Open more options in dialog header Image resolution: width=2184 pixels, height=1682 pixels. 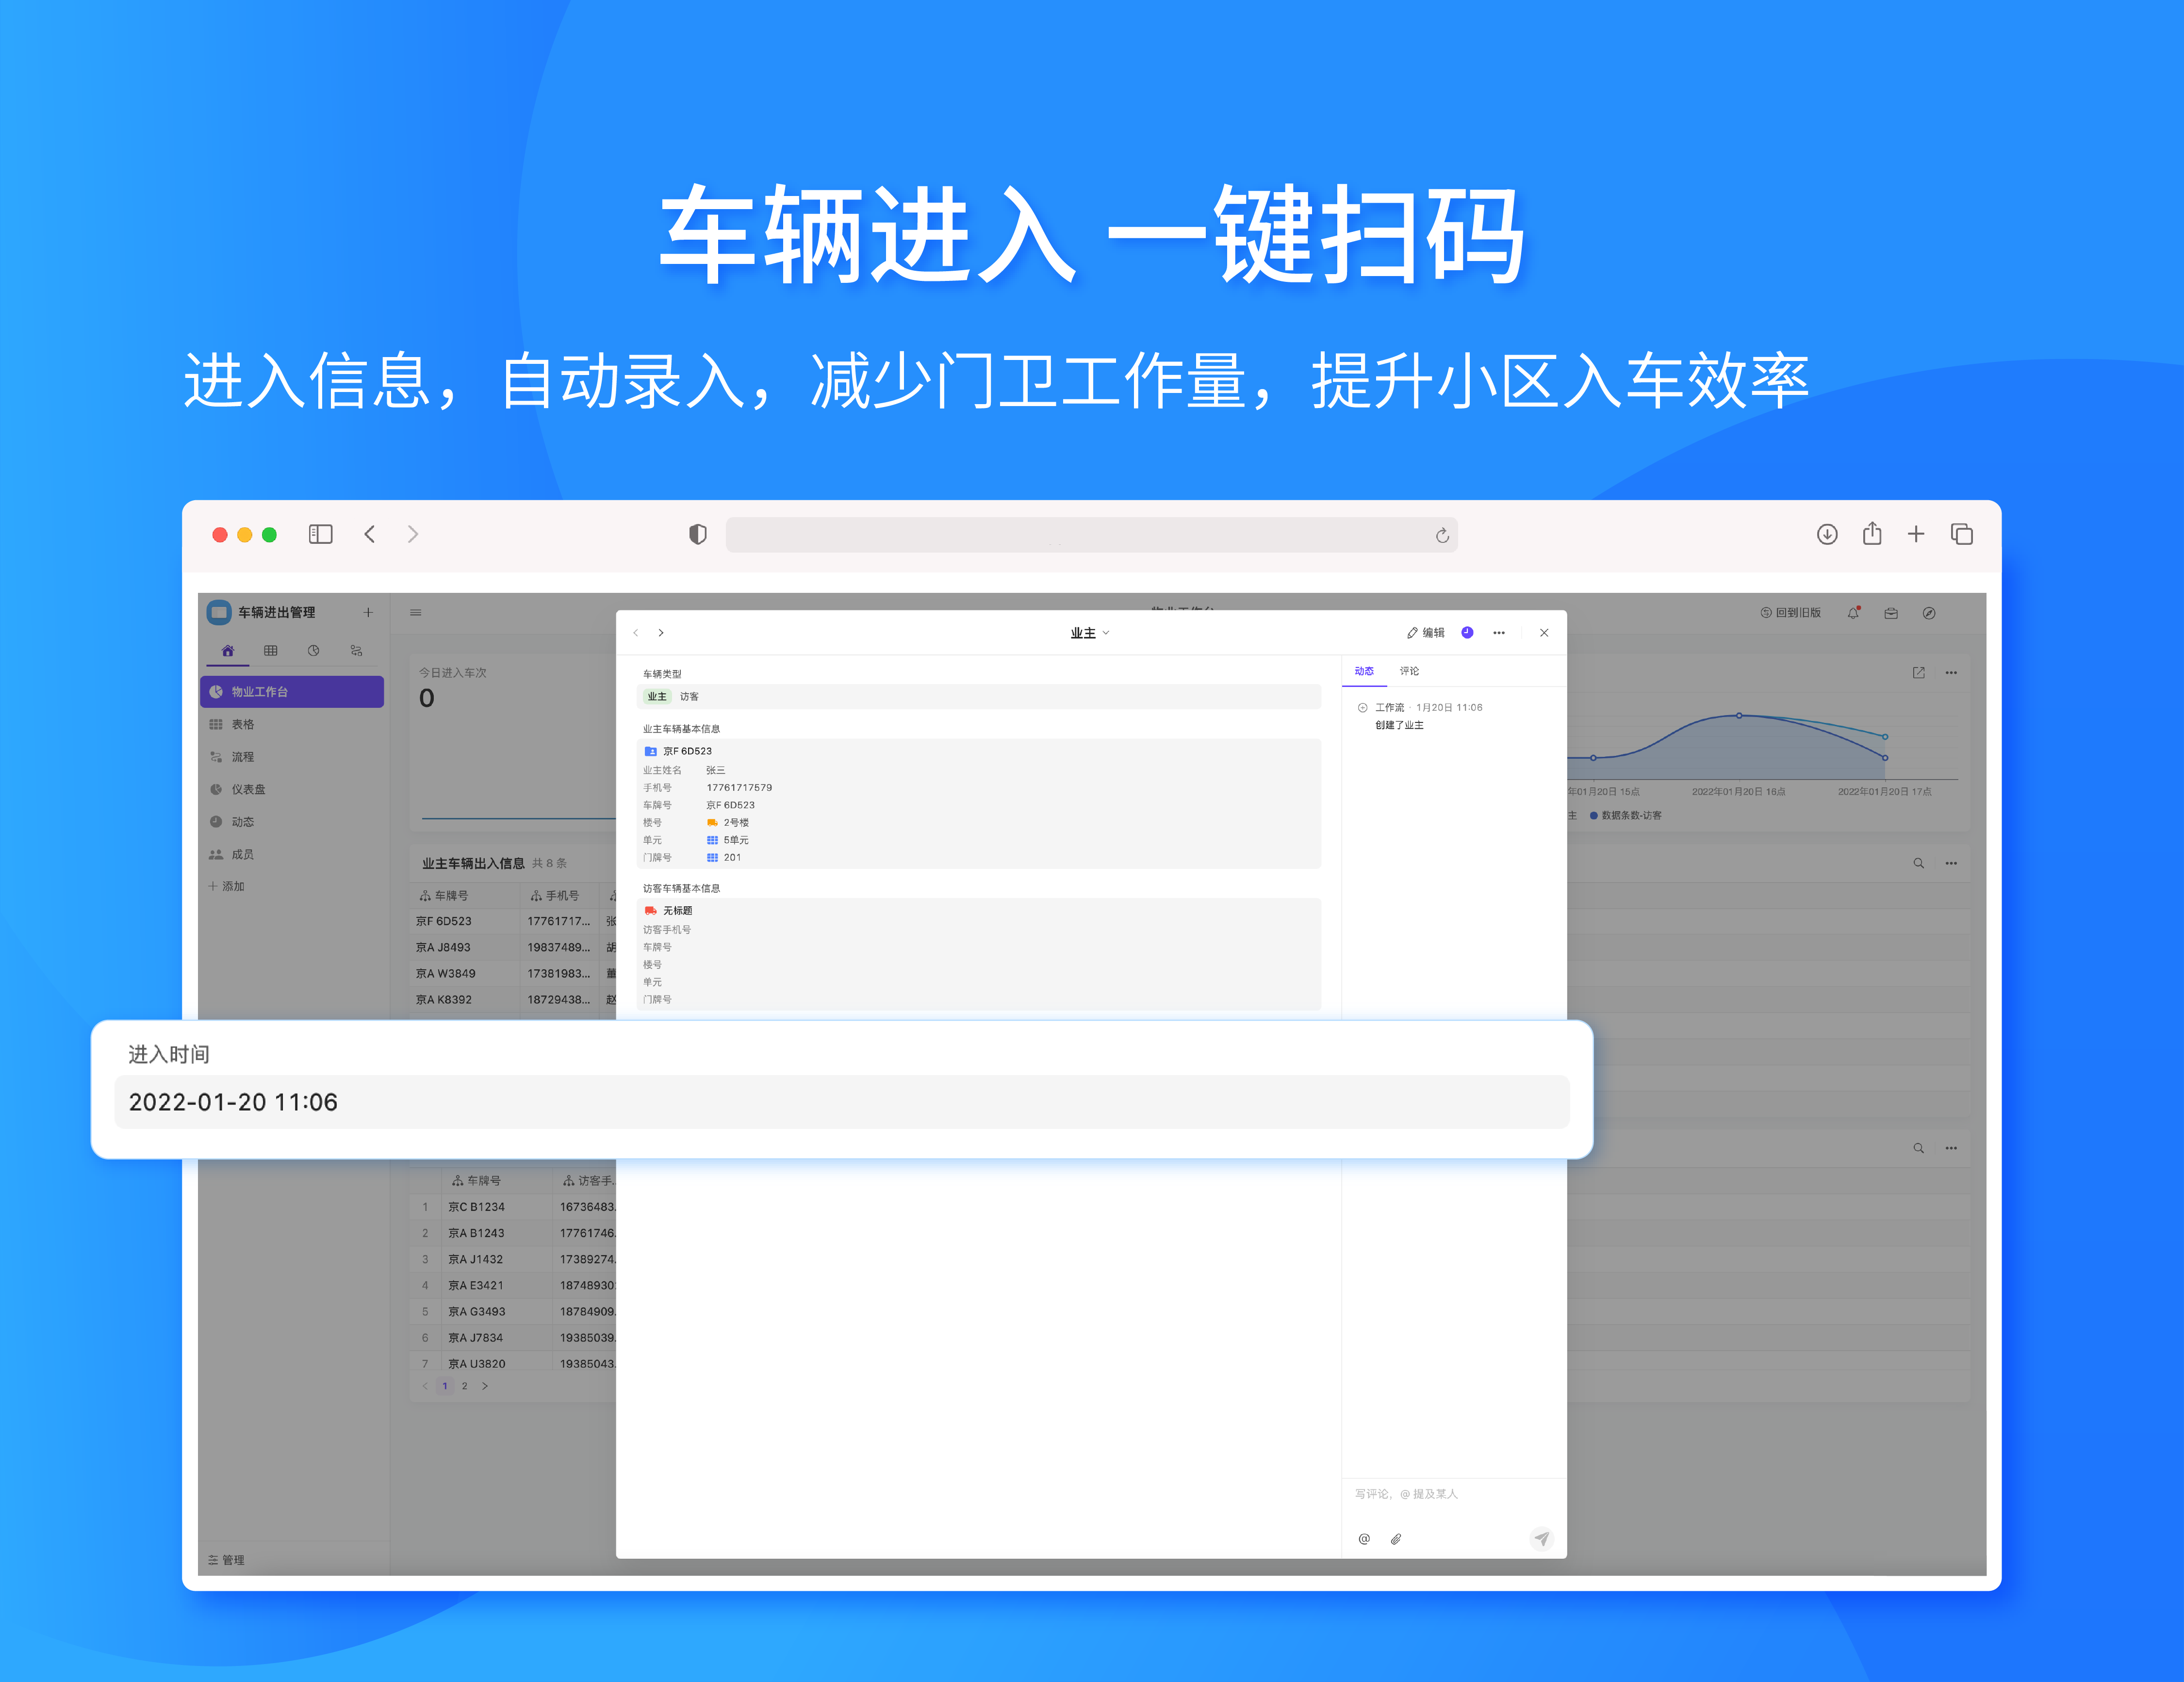coord(1499,632)
